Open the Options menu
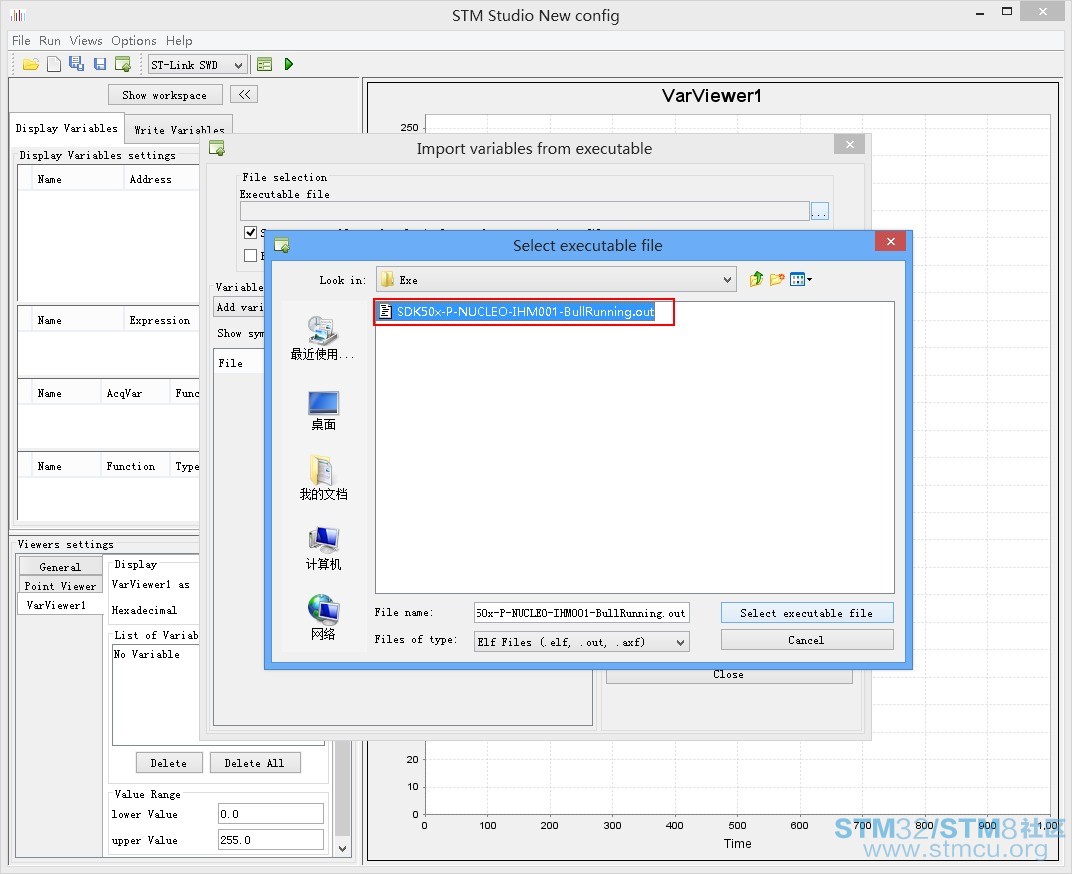Screen dimensions: 1072x874 133,40
